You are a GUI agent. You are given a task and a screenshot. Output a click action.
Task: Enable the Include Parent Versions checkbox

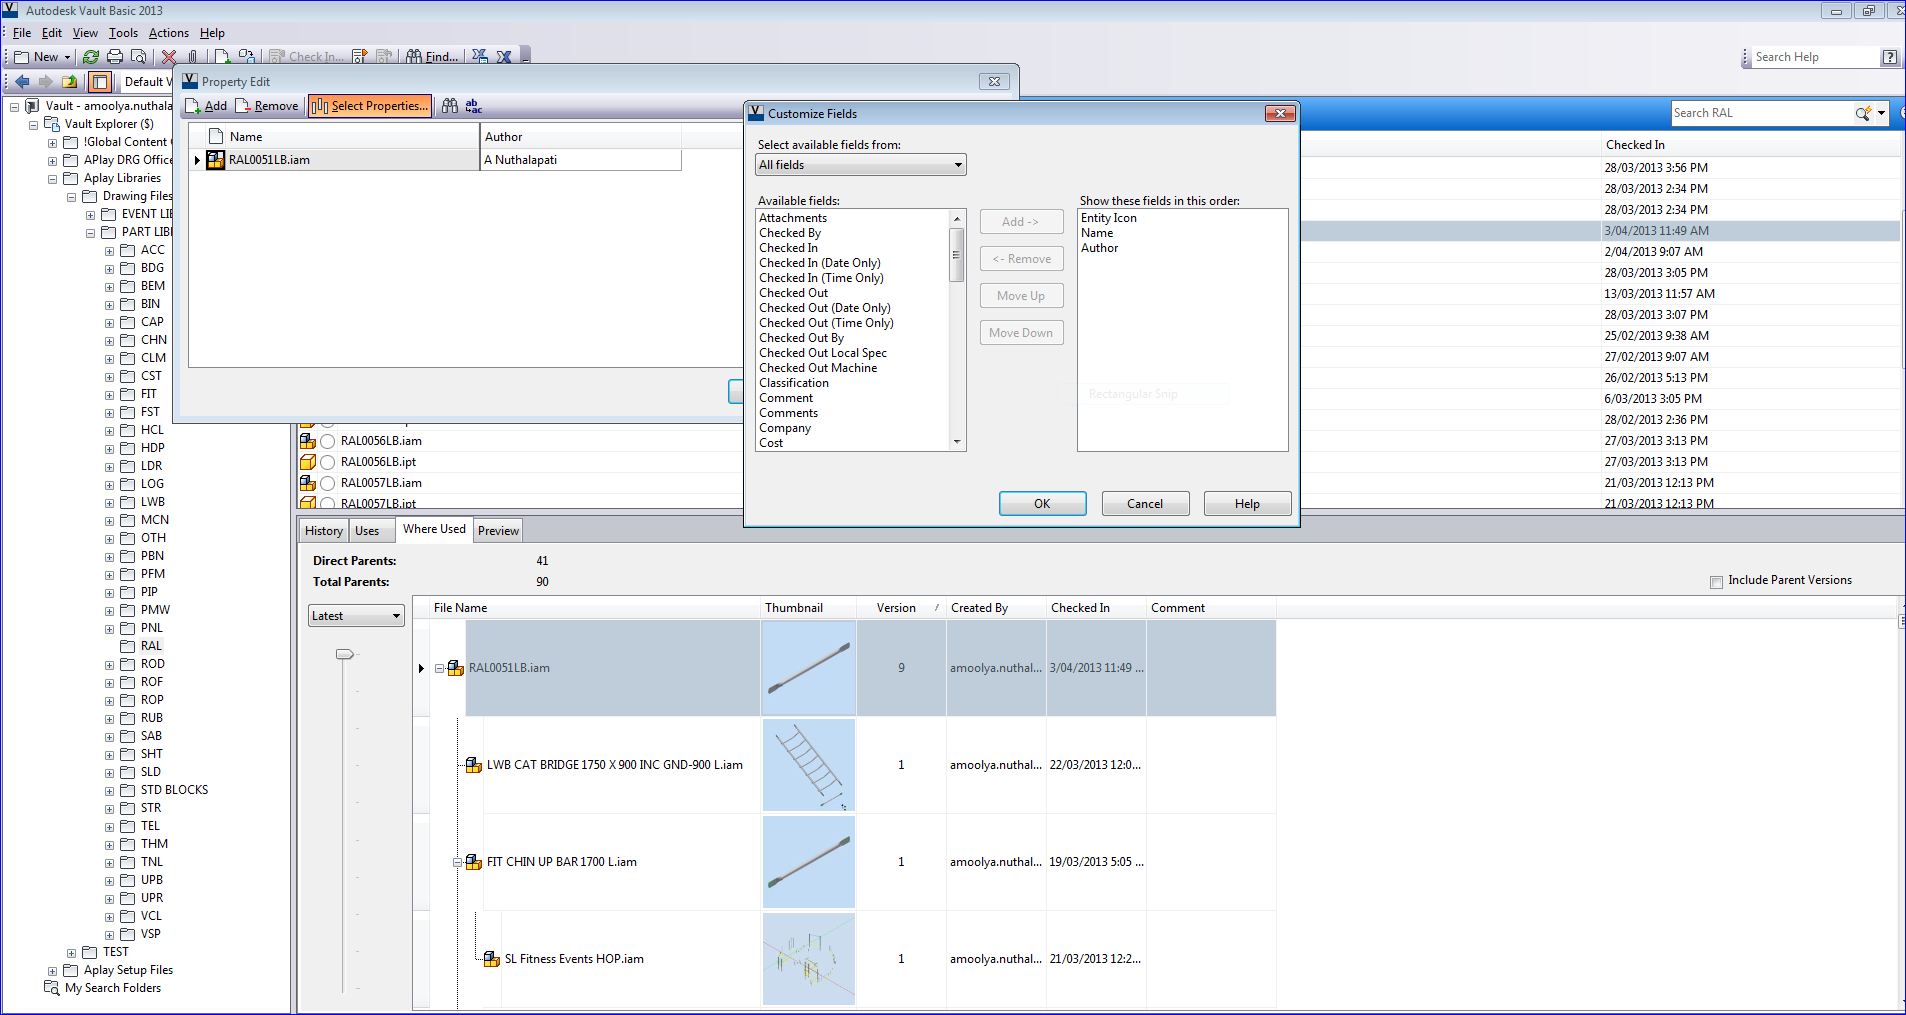(1715, 580)
